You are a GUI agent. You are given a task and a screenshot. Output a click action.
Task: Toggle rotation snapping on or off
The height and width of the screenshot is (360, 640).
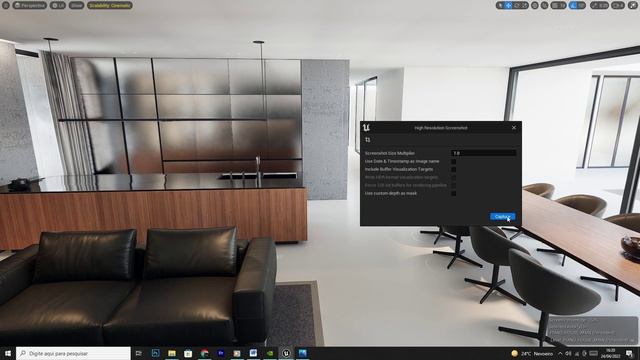(x=573, y=5)
